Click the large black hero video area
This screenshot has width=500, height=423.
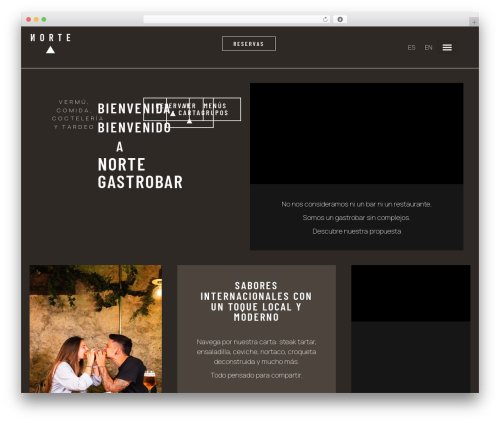[356, 133]
